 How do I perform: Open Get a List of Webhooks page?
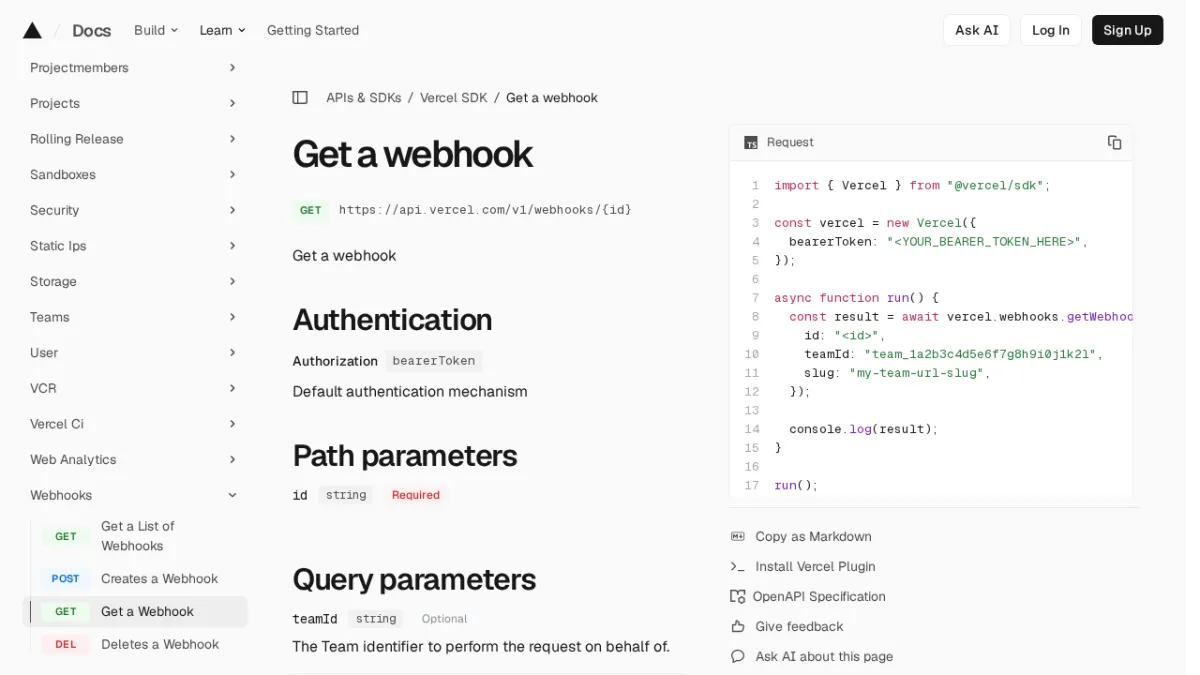point(138,536)
